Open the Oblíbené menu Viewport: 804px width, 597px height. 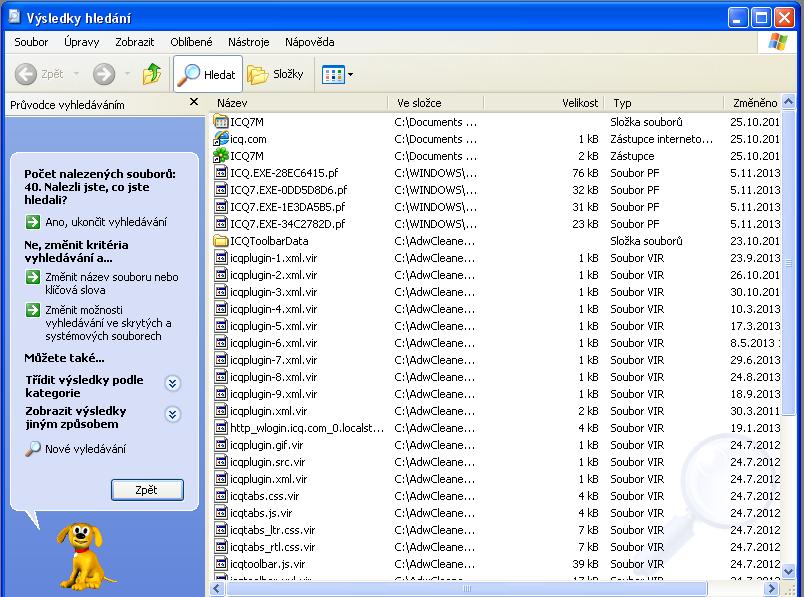[191, 42]
